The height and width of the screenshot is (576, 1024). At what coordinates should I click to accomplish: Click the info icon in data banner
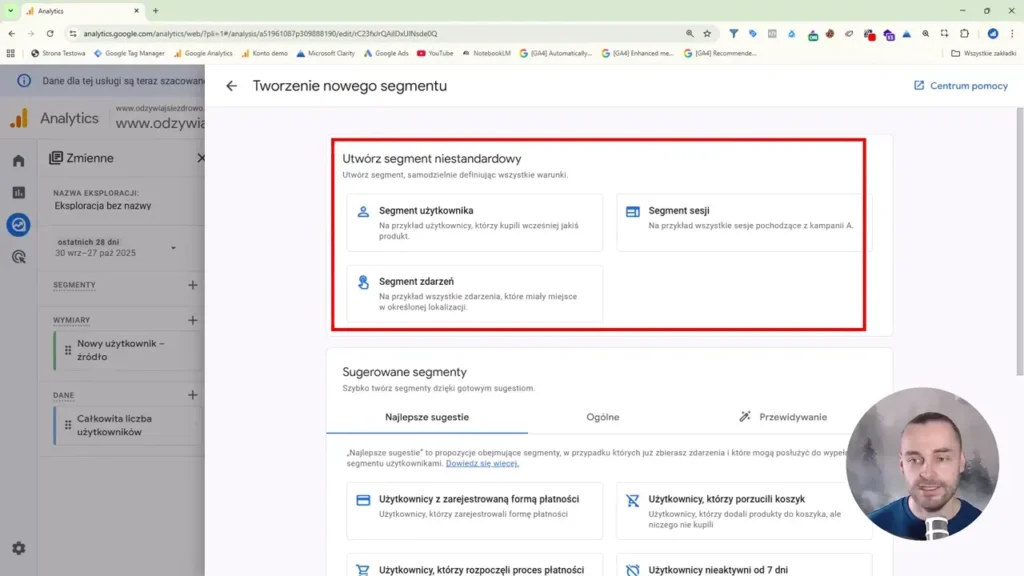(24, 81)
